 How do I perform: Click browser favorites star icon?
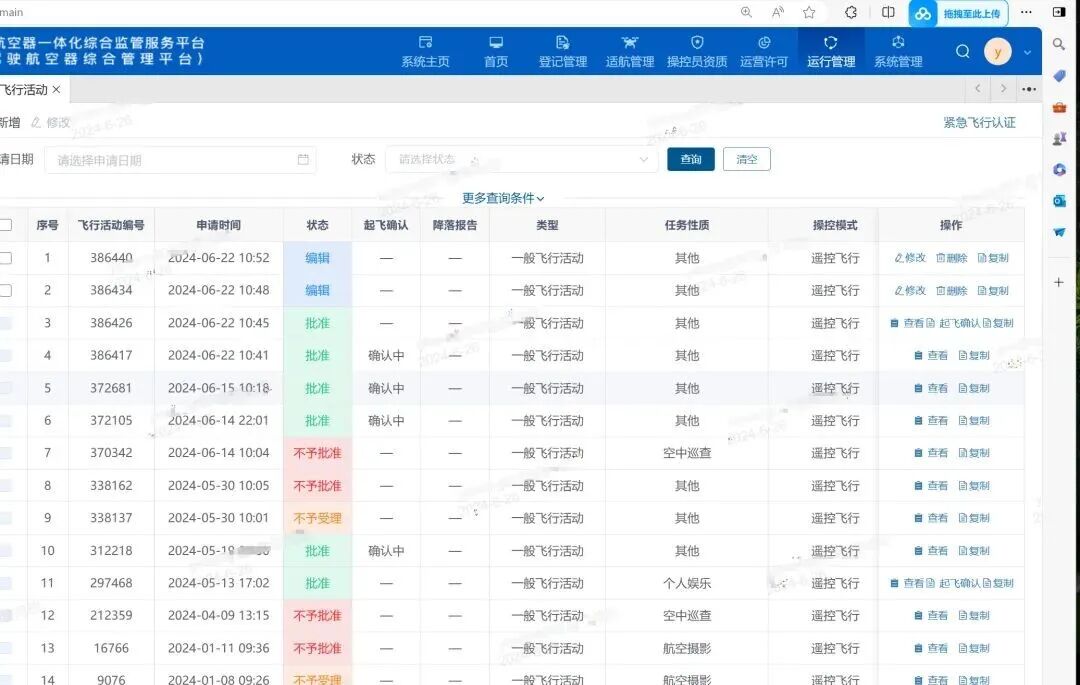(x=809, y=12)
